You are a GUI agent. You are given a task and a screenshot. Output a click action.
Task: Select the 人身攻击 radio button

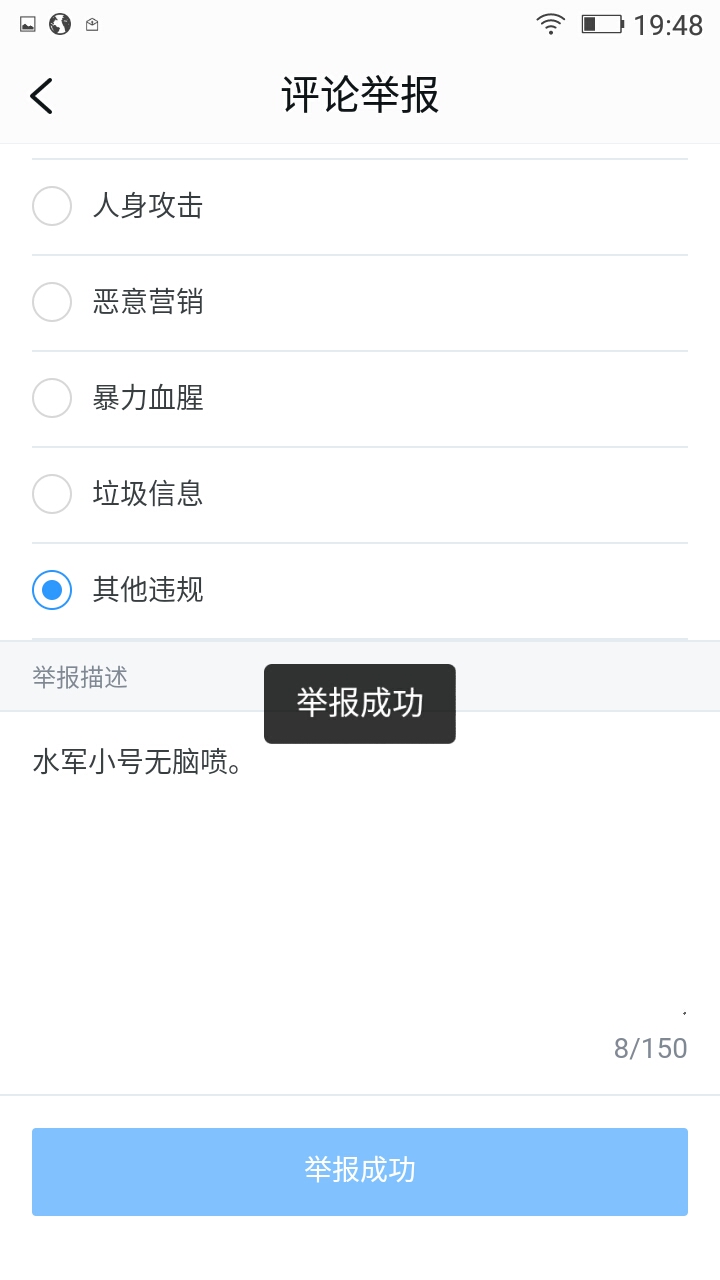coord(52,206)
